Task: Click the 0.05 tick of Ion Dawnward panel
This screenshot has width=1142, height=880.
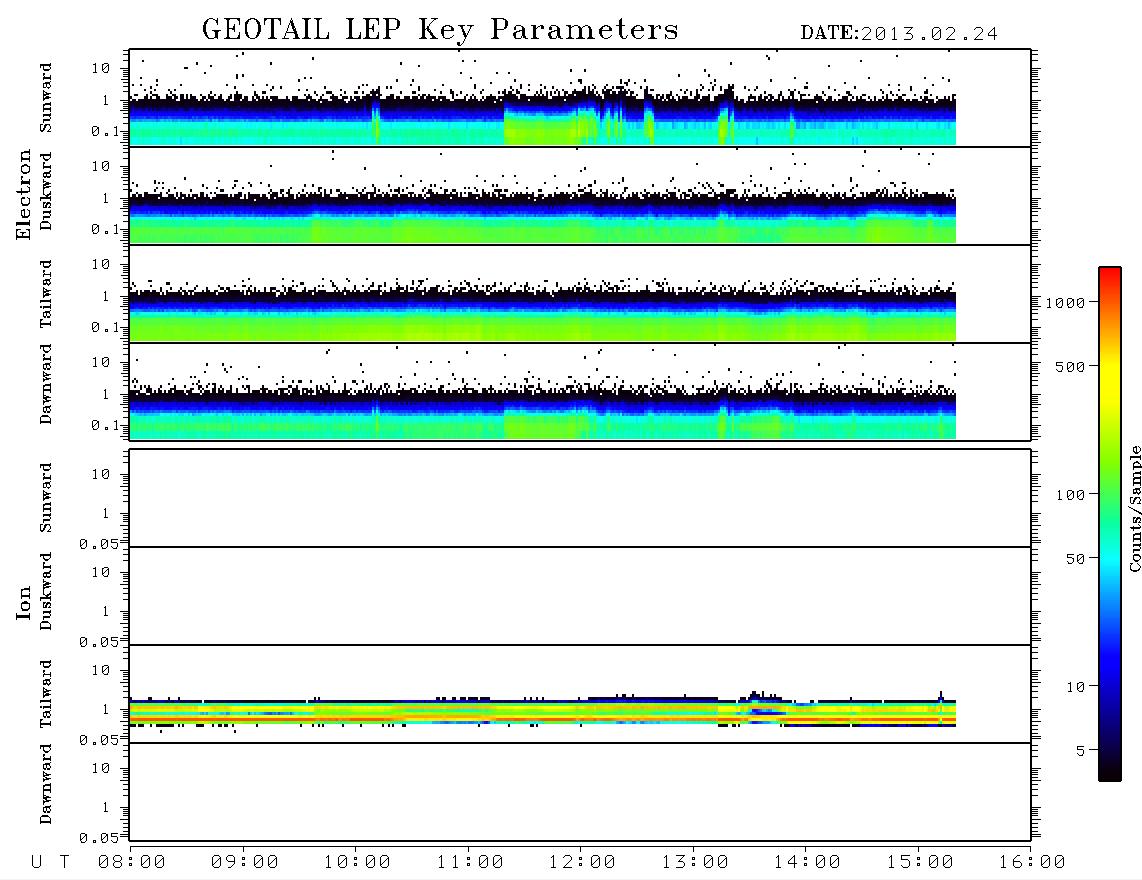Action: (99, 838)
